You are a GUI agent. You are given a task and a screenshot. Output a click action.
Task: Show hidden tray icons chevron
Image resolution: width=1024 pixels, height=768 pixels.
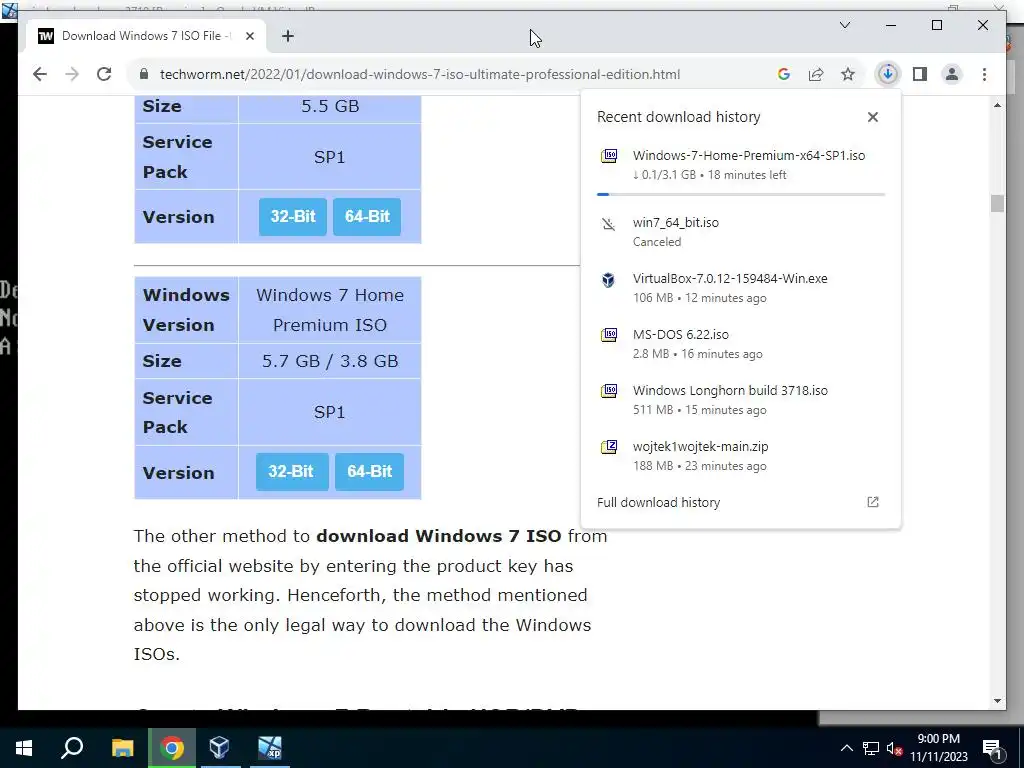coord(846,748)
